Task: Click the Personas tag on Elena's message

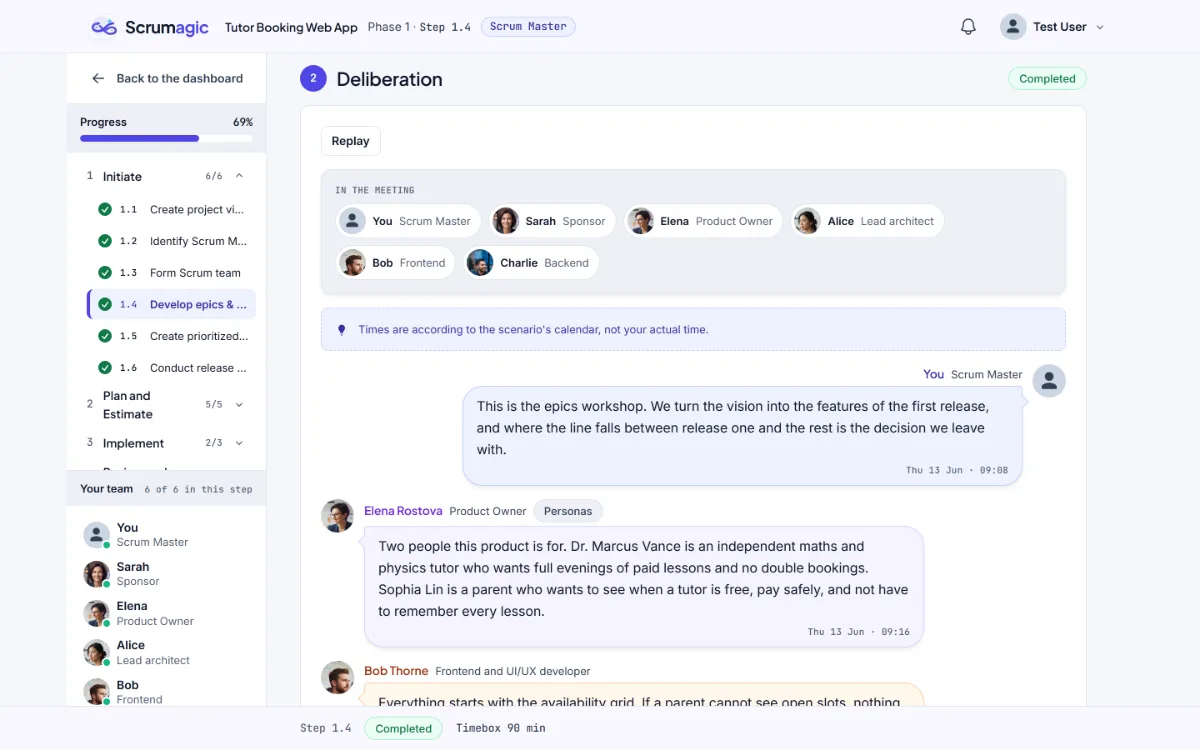Action: (568, 511)
